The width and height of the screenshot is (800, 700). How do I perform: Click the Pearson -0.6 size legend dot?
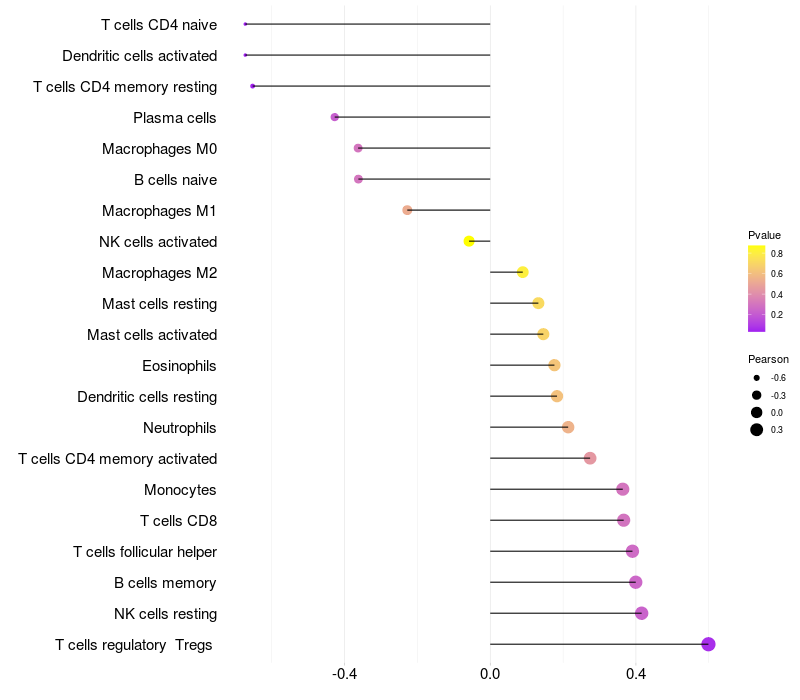[x=756, y=378]
